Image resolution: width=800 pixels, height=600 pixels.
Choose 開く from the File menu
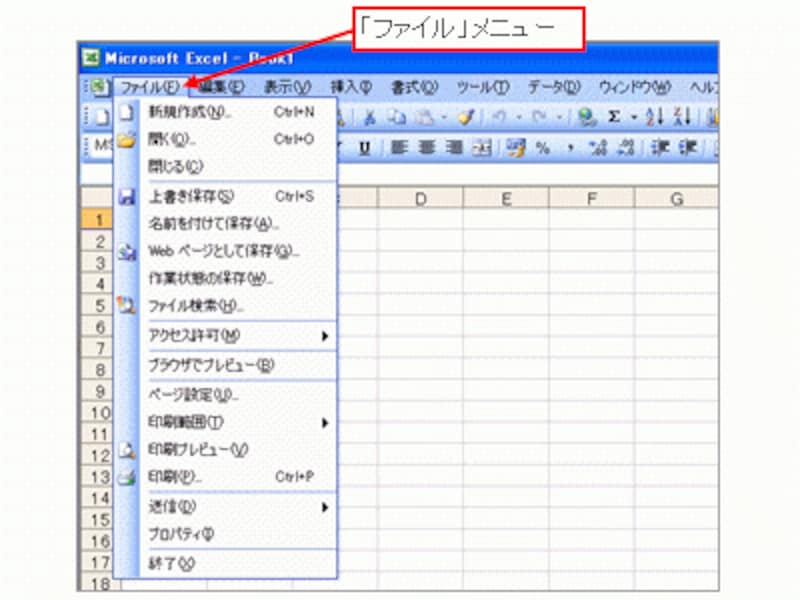coord(226,139)
